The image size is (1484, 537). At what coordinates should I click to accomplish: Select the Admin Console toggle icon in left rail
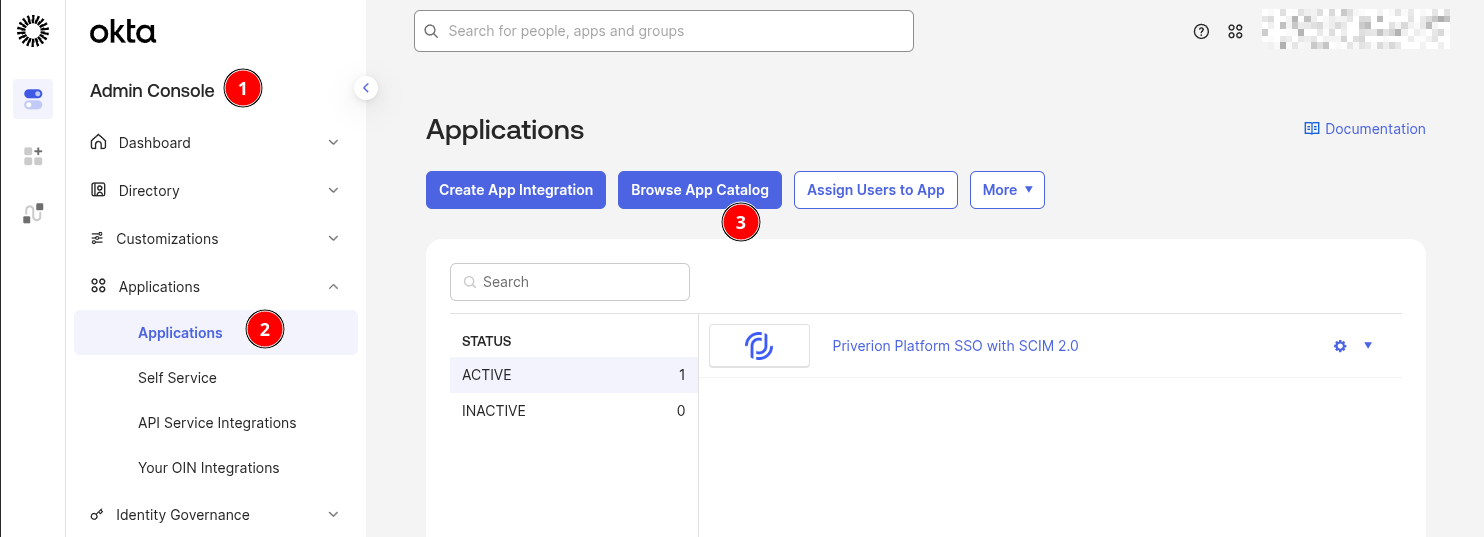pos(33,99)
